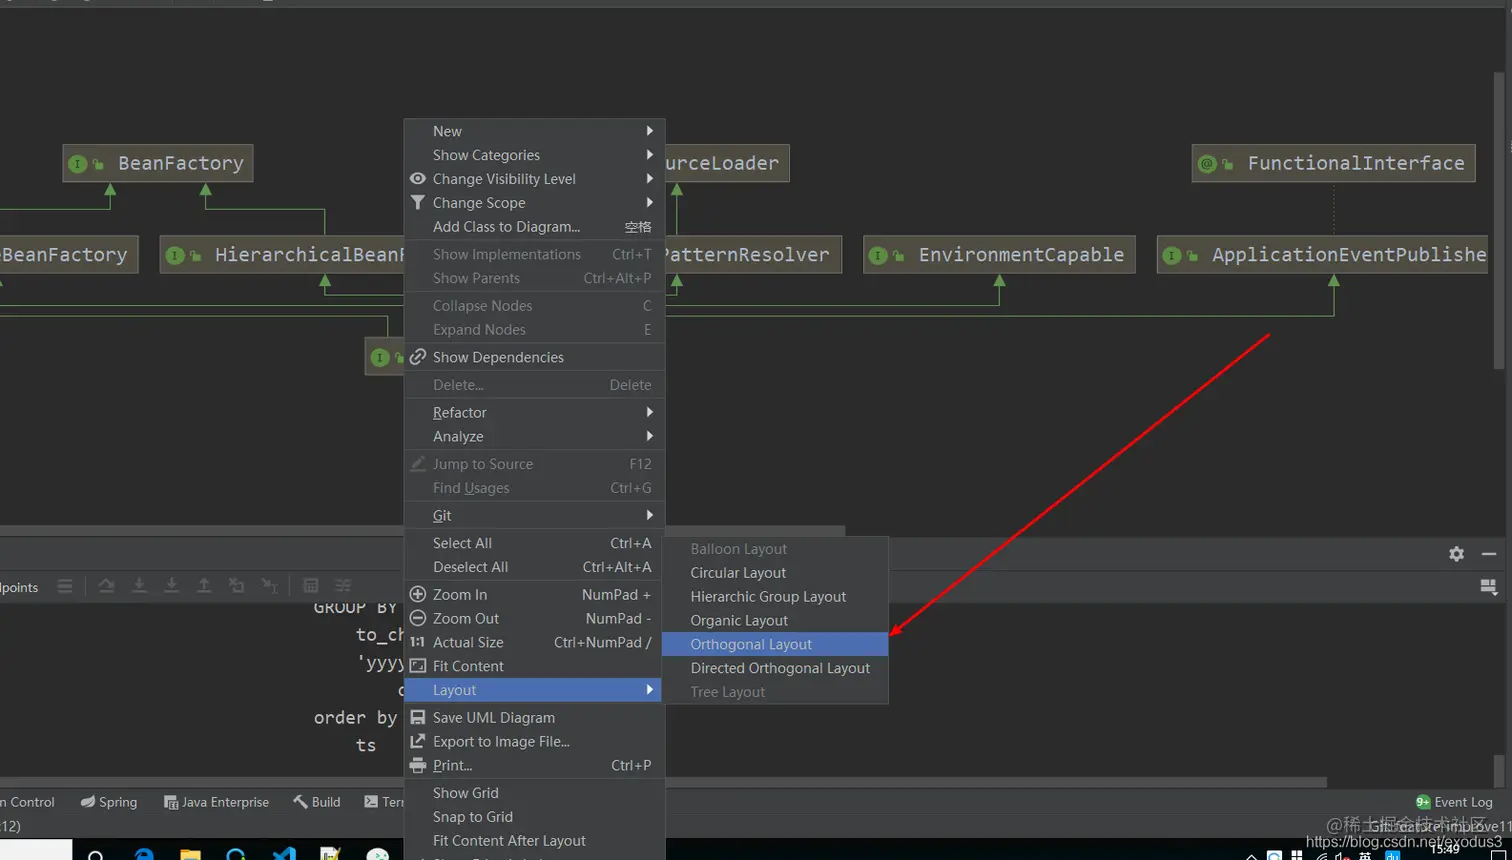Open the Spring tool window
Screen dimensions: 1512x860
click(x=109, y=802)
